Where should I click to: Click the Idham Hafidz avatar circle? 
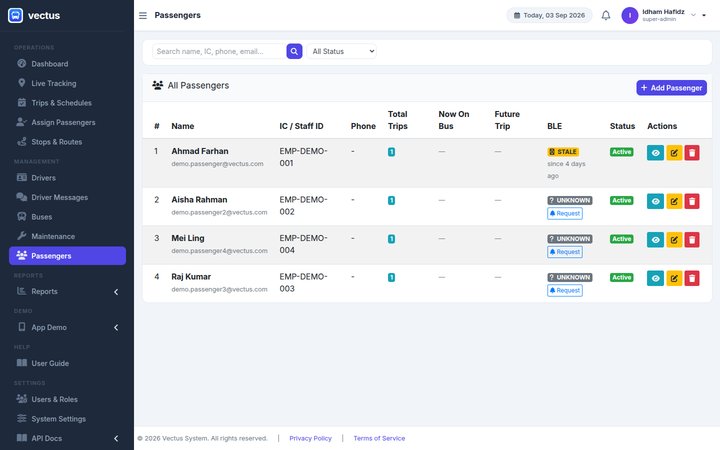pos(630,16)
